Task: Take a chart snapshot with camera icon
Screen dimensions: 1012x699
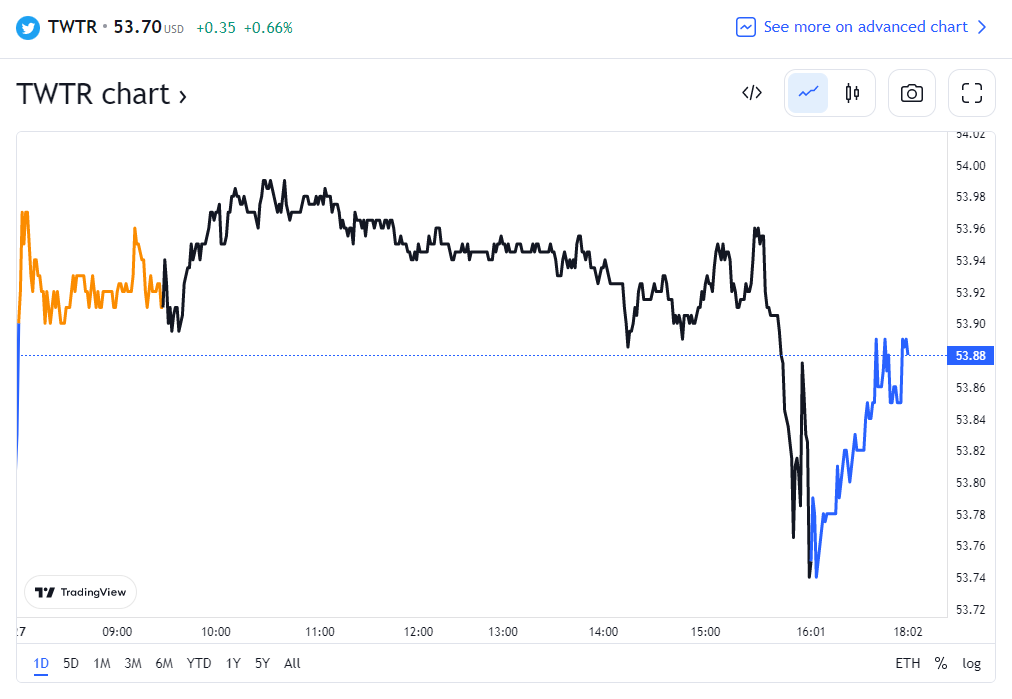Action: click(911, 93)
